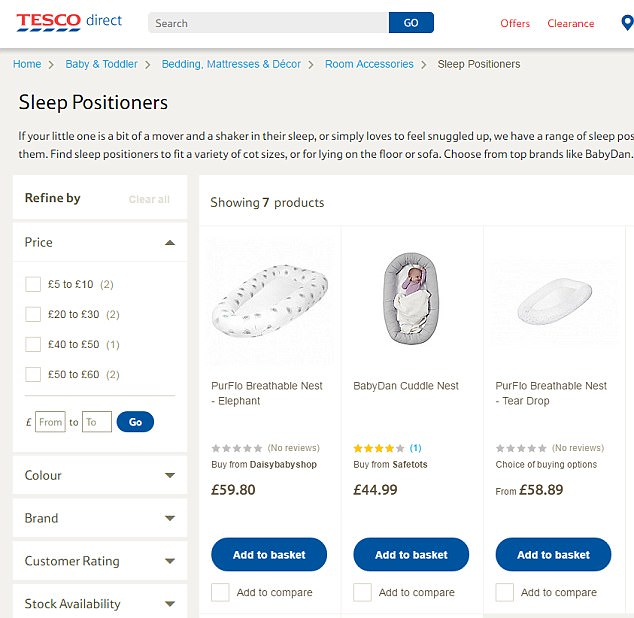
Task: Click the store locator pin icon
Action: tap(626, 22)
